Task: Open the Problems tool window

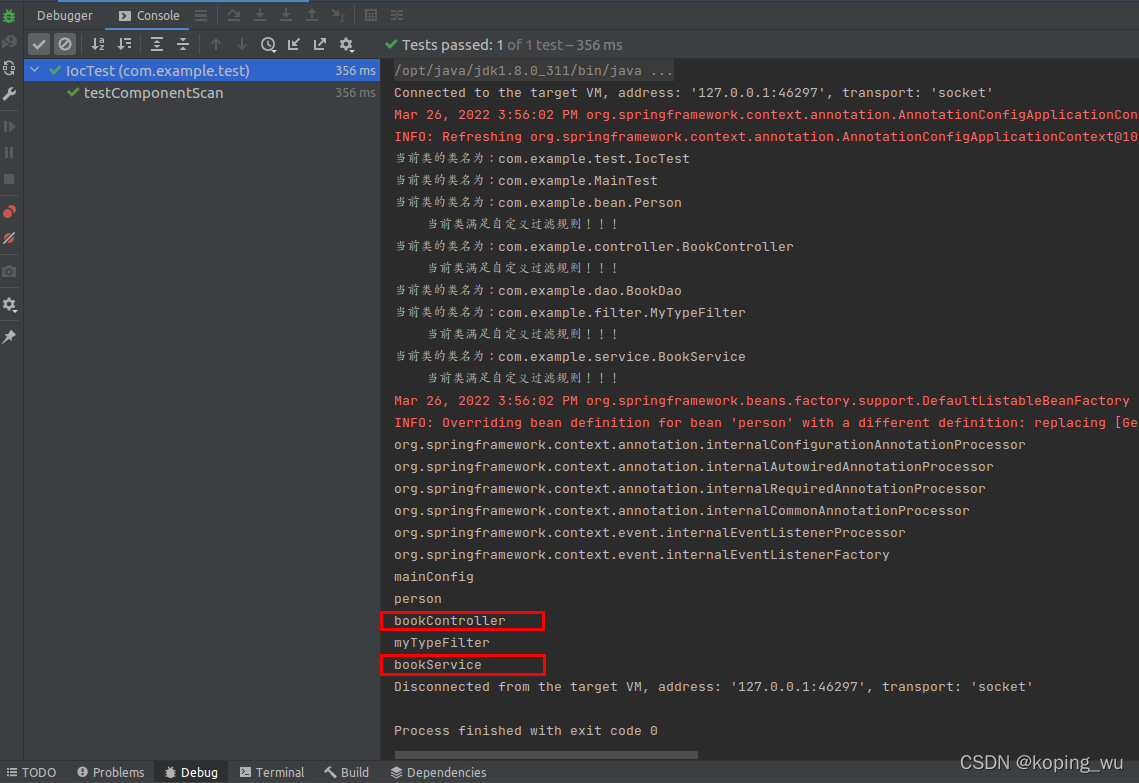Action: (x=110, y=772)
